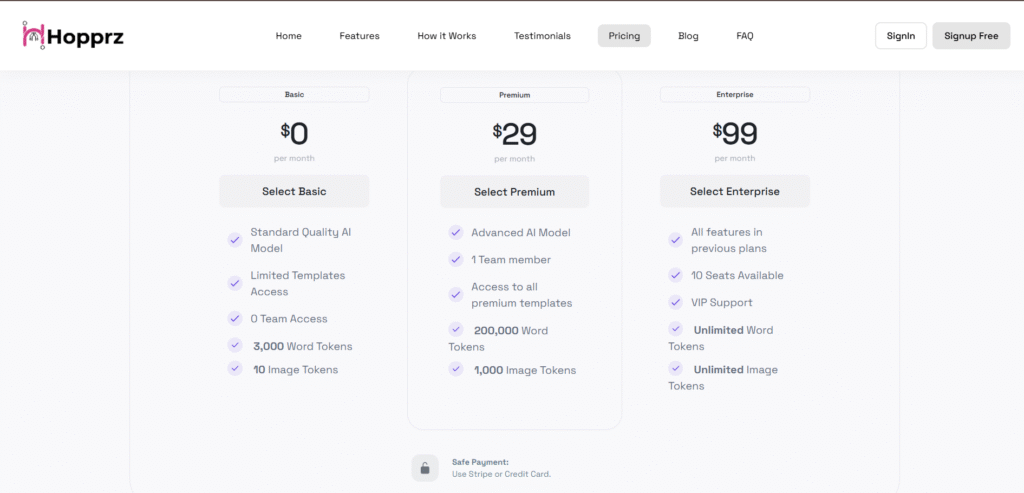The width and height of the screenshot is (1024, 493).
Task: Click '10 Image Tokens' text
Action: point(295,370)
